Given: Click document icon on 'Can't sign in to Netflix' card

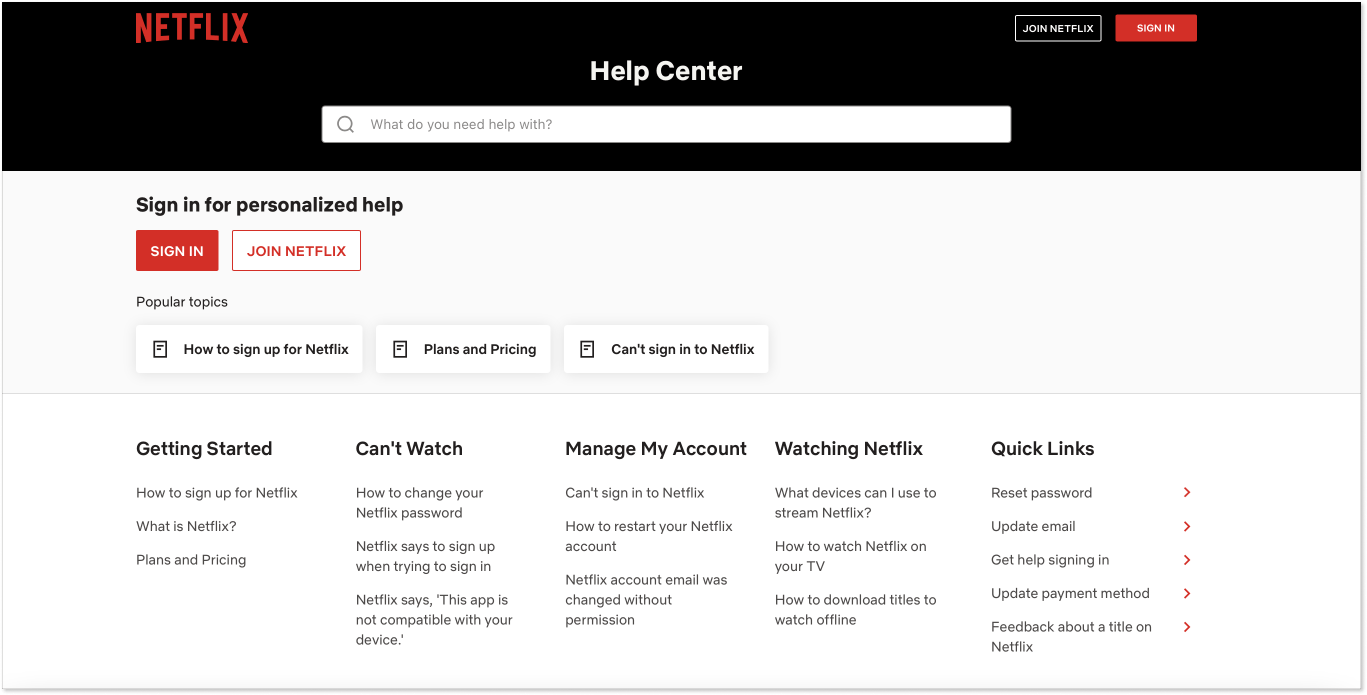Looking at the screenshot, I should [x=588, y=349].
